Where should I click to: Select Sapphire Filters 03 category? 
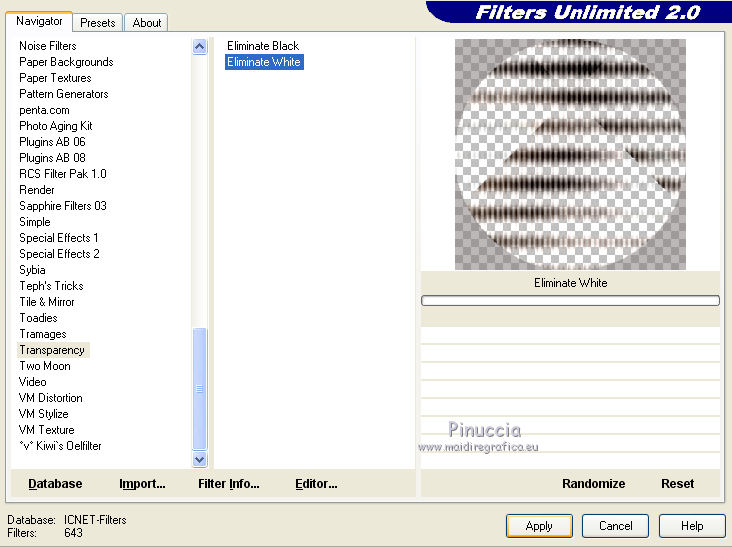pyautogui.click(x=63, y=206)
